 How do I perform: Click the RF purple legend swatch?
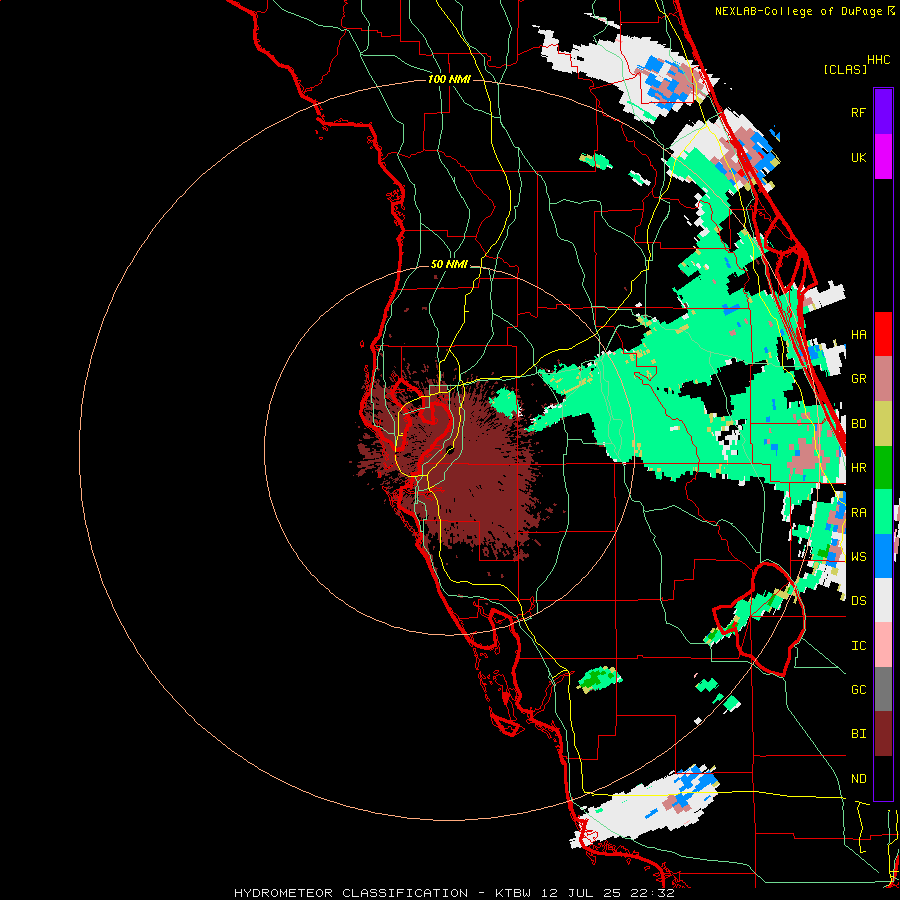pos(883,112)
